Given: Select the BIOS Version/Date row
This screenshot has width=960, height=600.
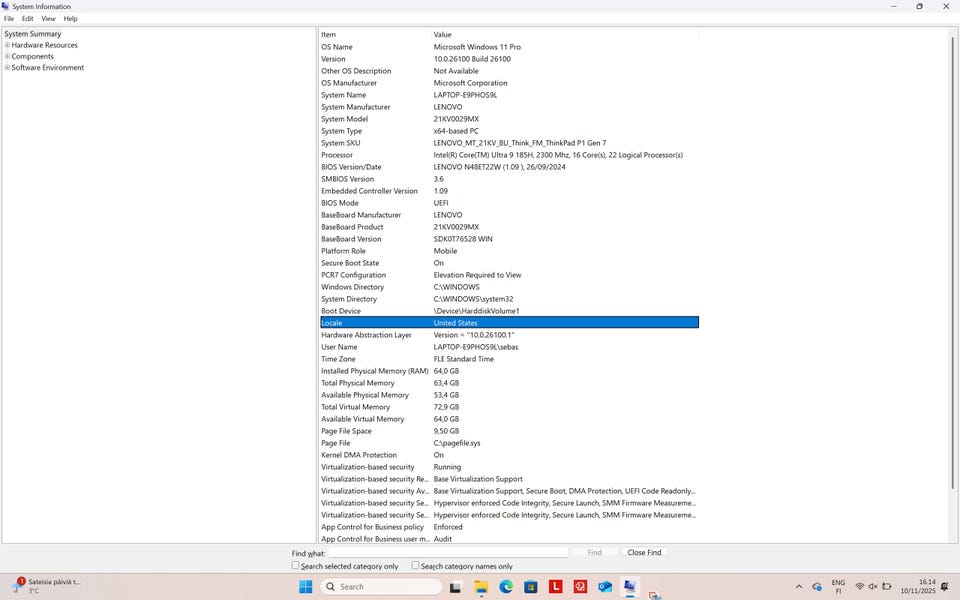Looking at the screenshot, I should [x=509, y=167].
